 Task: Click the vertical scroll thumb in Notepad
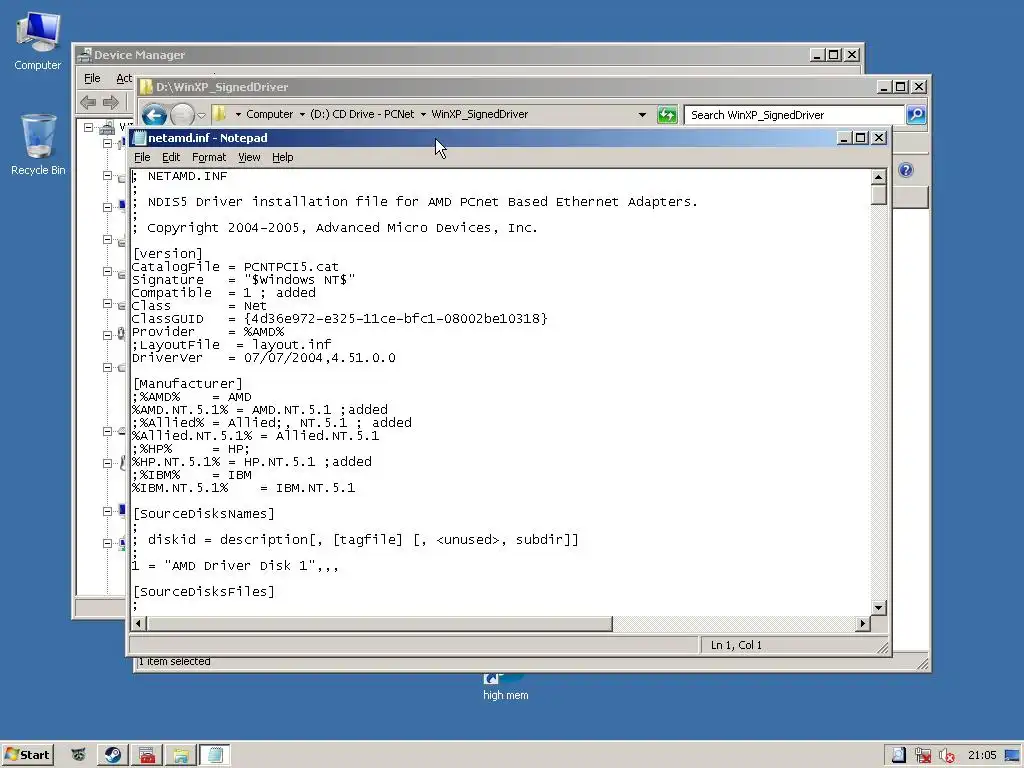pyautogui.click(x=878, y=195)
